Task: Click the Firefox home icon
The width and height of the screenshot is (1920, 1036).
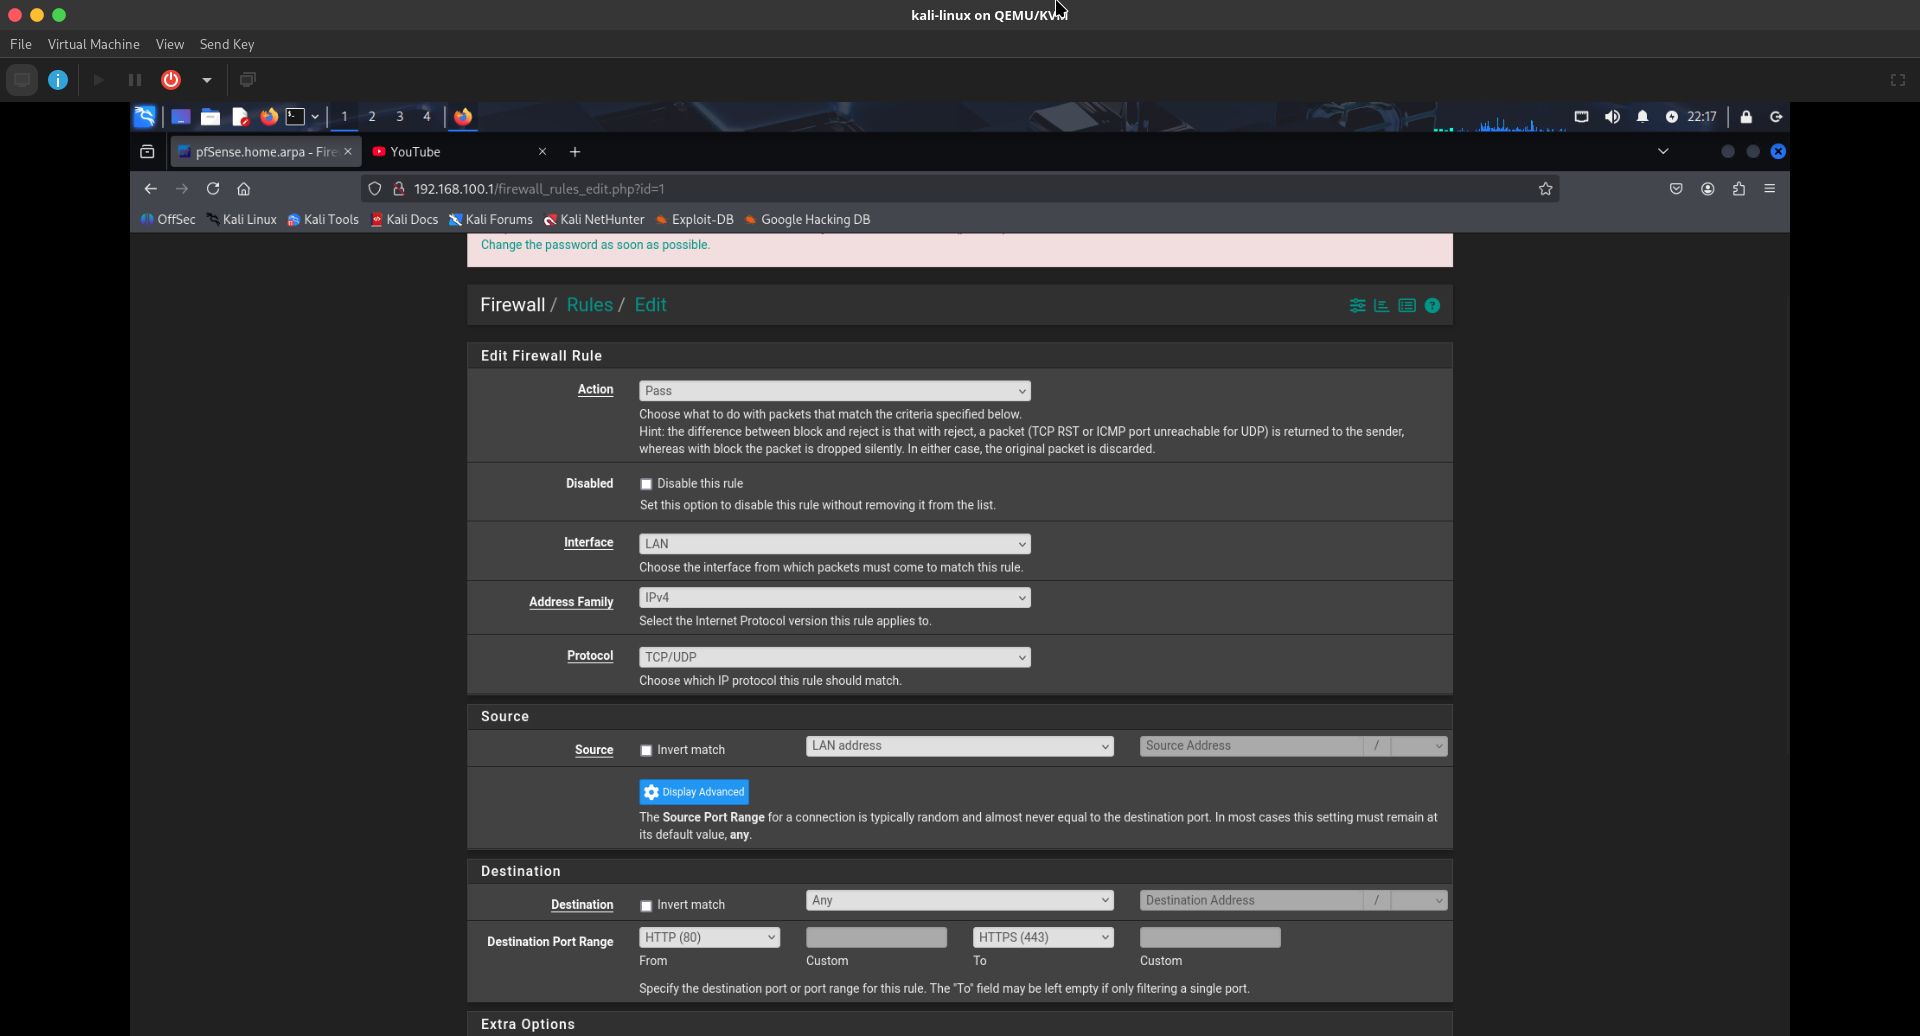Action: click(x=243, y=189)
